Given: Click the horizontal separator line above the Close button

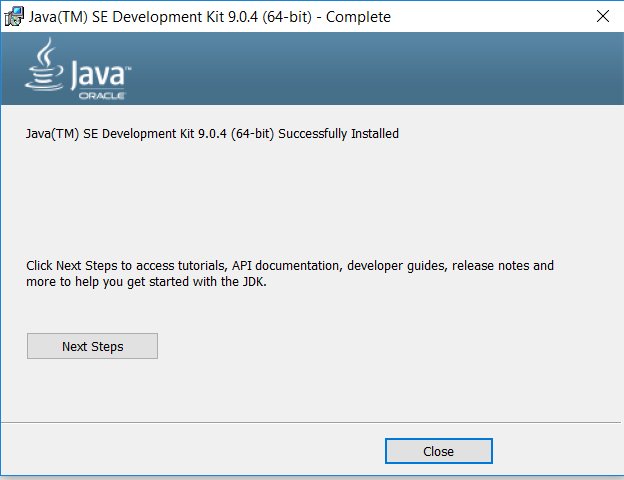Looking at the screenshot, I should (310, 422).
